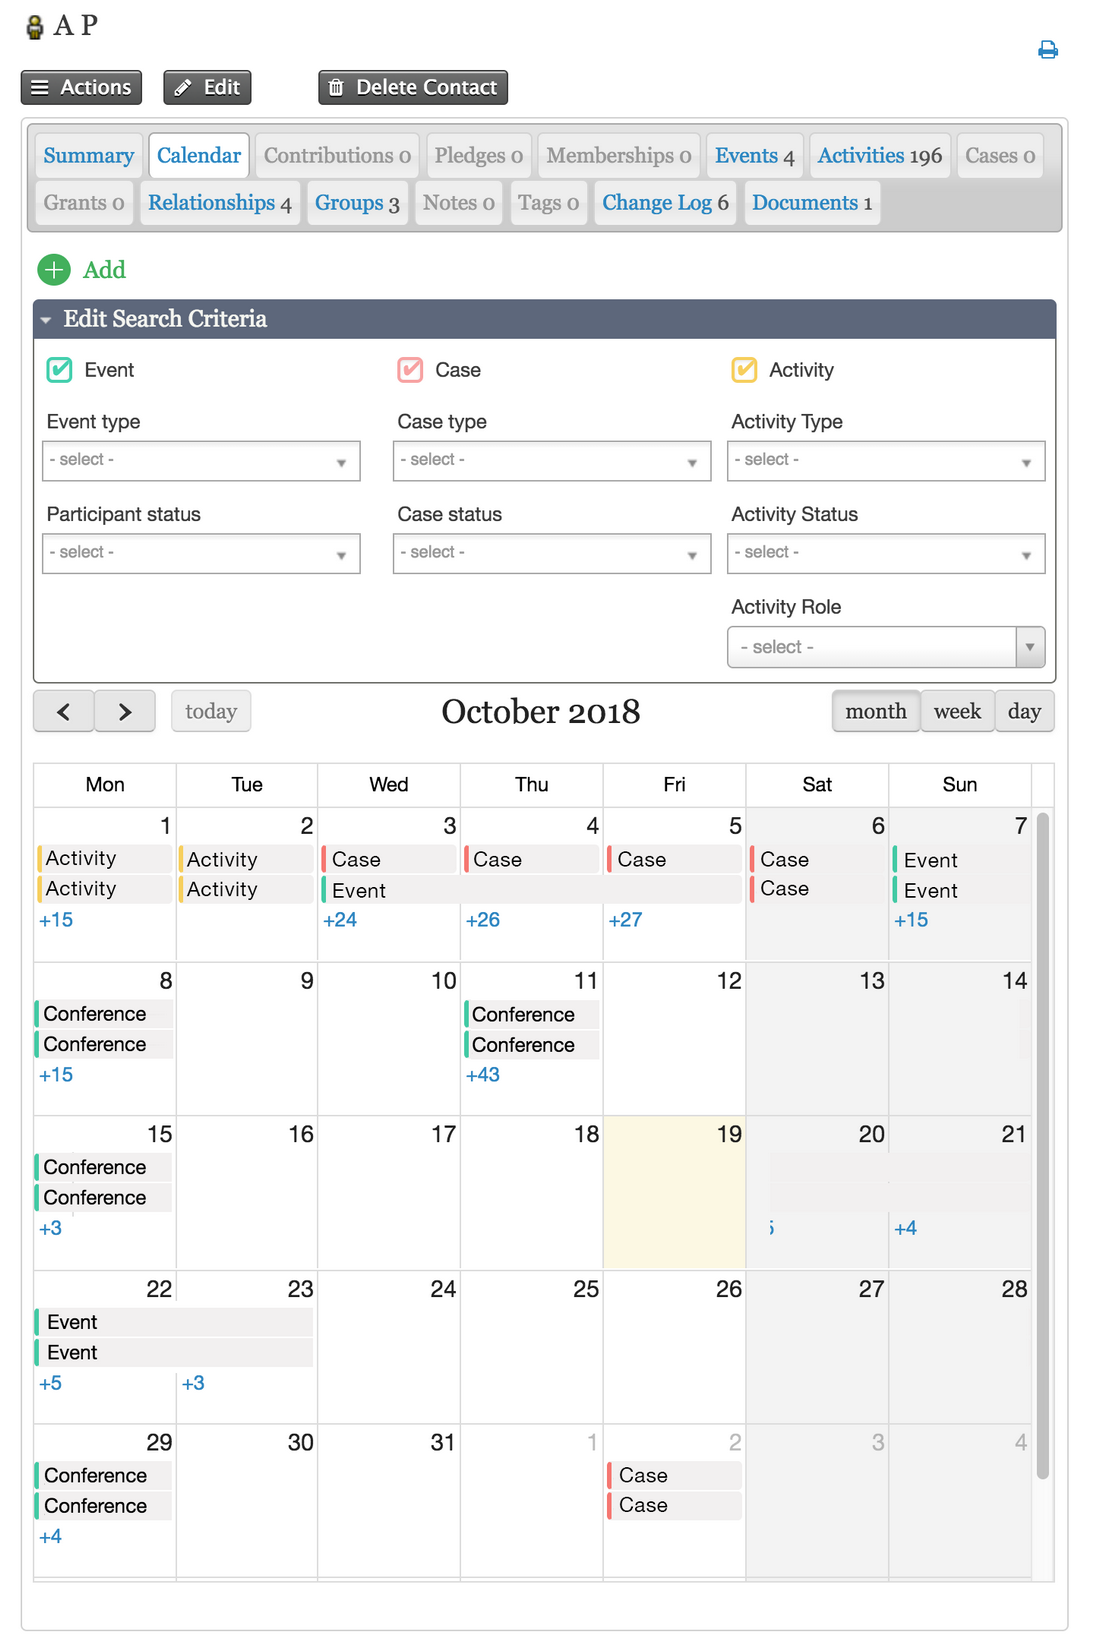Show +43 more items on October 11
Viewport: 1100px width, 1645px height.
coord(483,1075)
